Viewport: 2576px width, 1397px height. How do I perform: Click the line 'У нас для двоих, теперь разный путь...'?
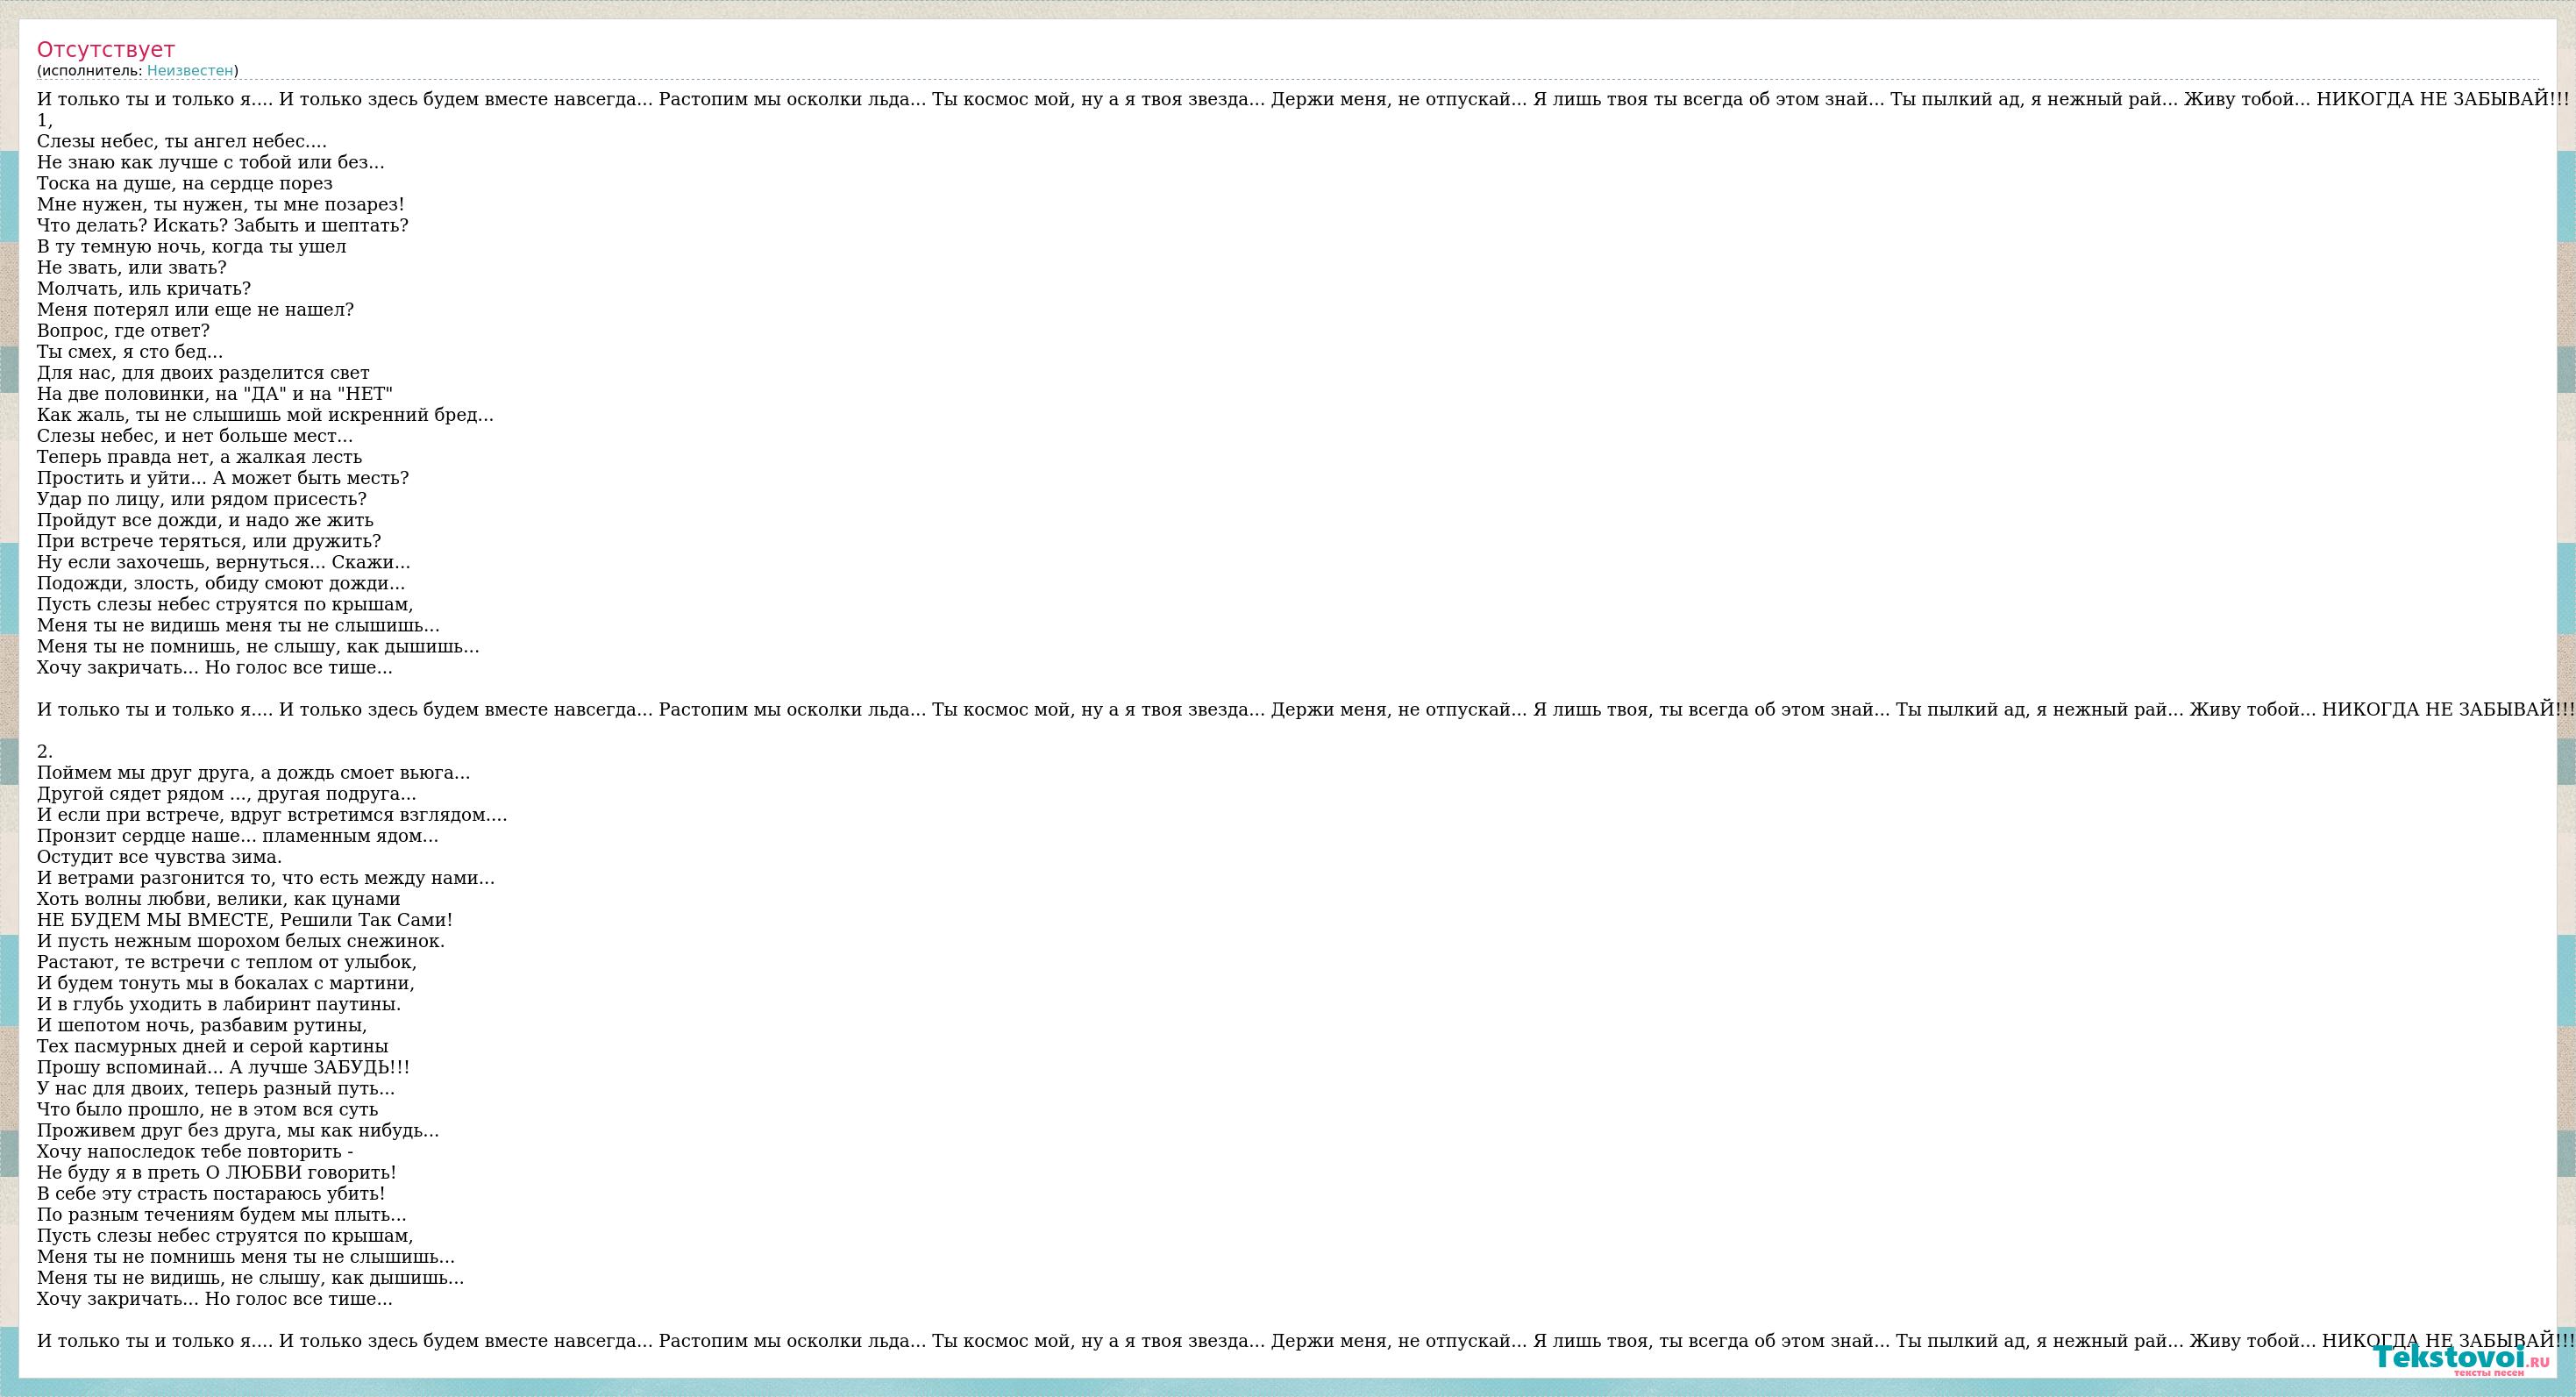pyautogui.click(x=216, y=1088)
